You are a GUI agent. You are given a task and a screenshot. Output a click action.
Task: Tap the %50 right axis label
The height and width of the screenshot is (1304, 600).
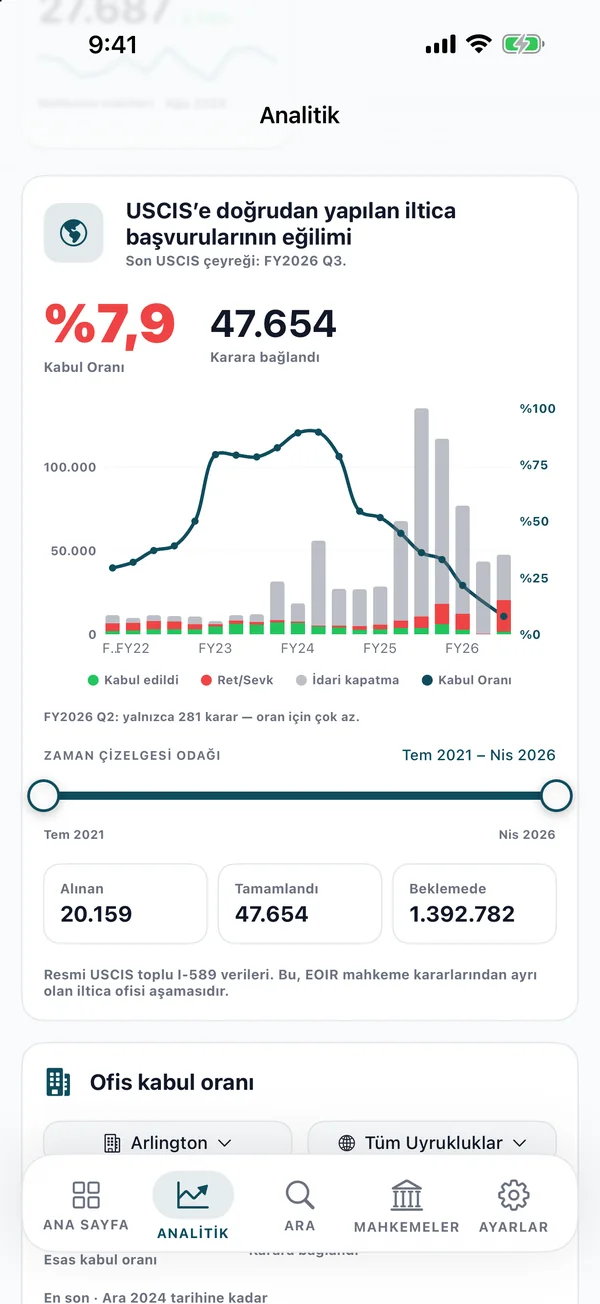(x=534, y=522)
